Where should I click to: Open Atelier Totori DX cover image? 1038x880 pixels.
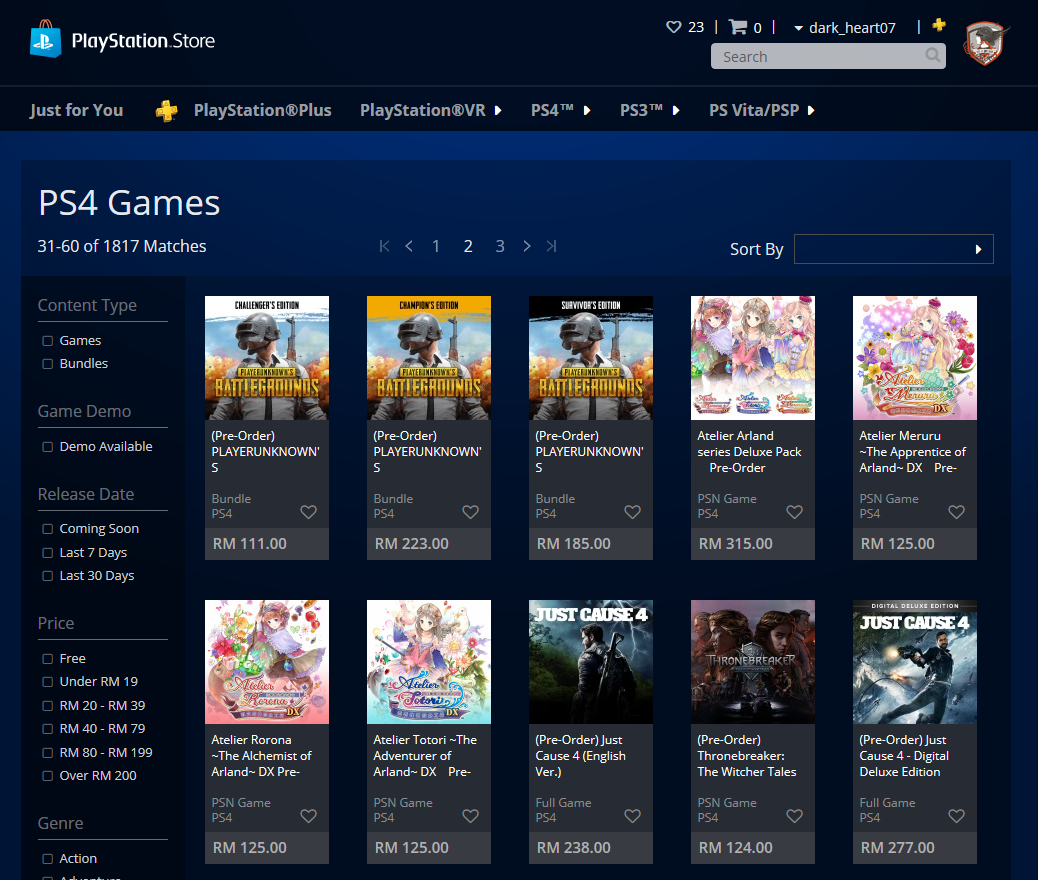[x=429, y=661]
